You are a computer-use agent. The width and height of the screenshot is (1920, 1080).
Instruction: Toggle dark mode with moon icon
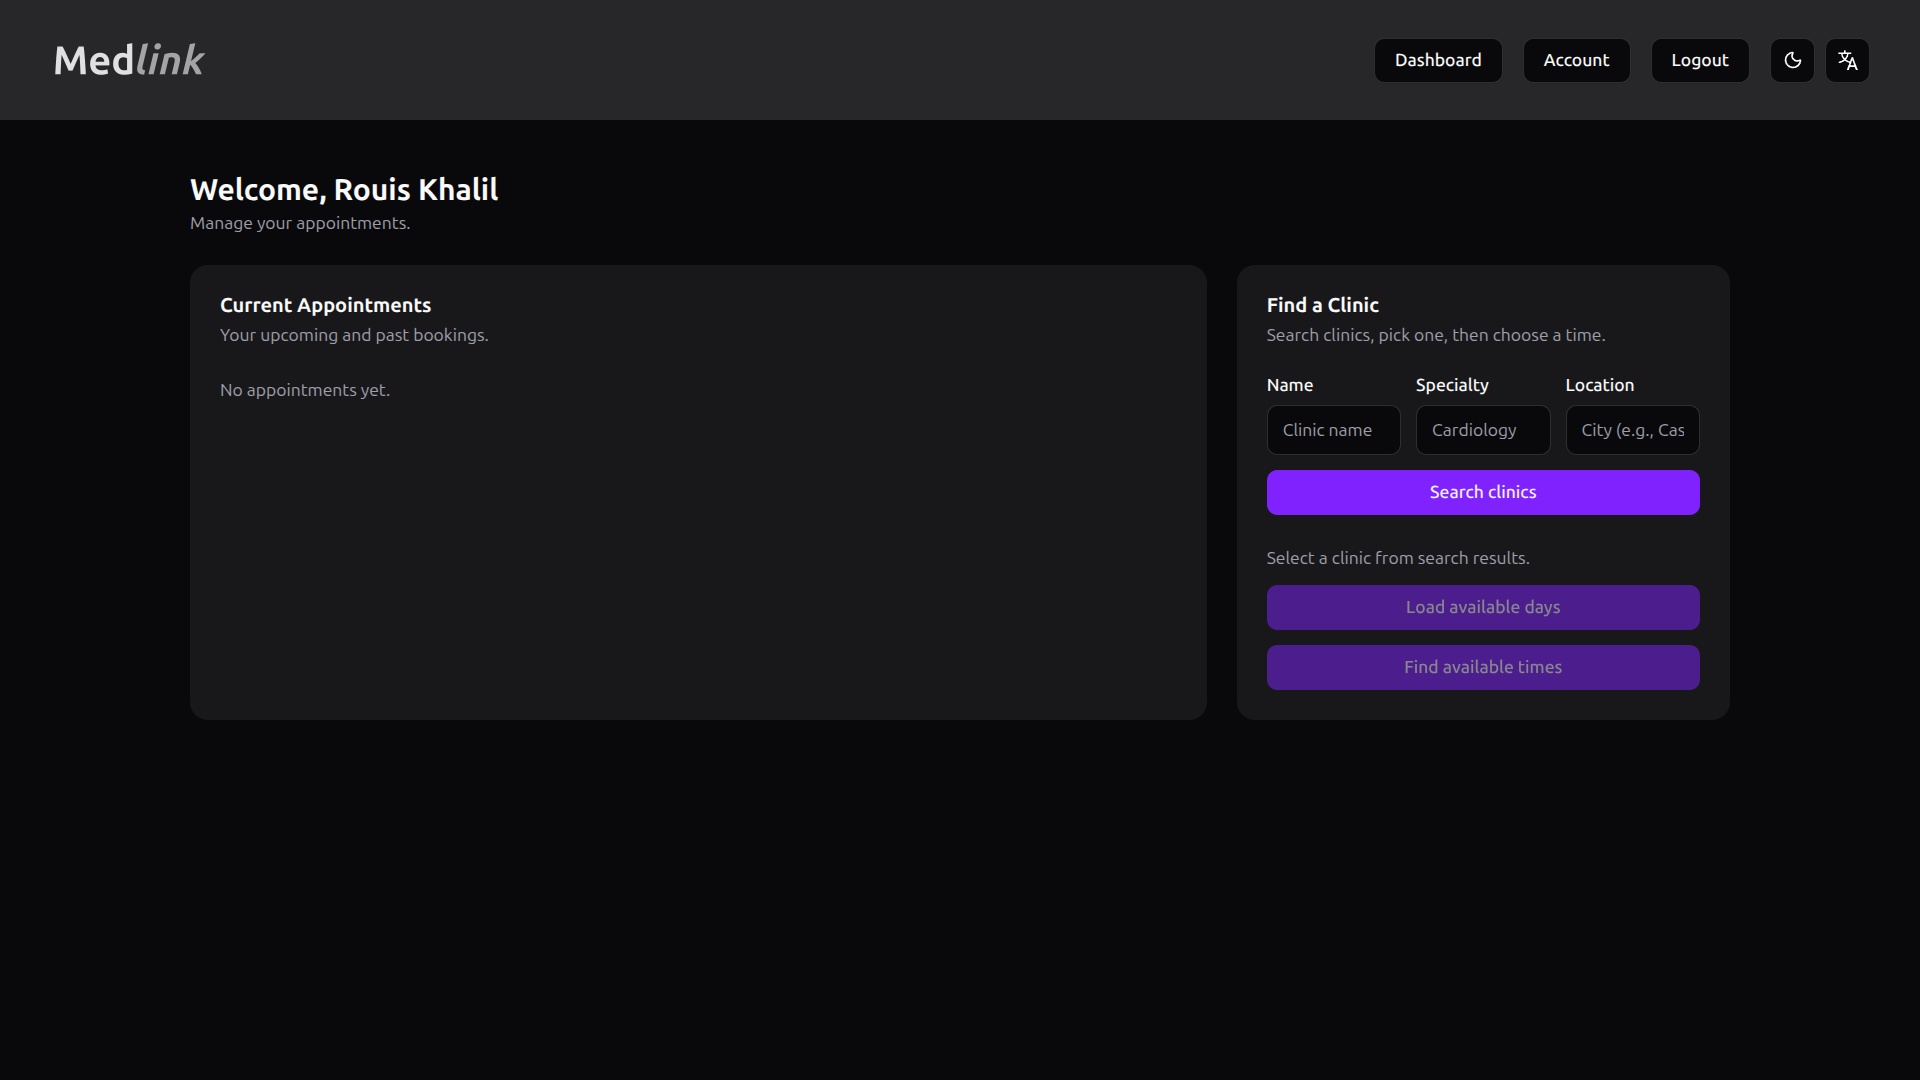pos(1792,60)
